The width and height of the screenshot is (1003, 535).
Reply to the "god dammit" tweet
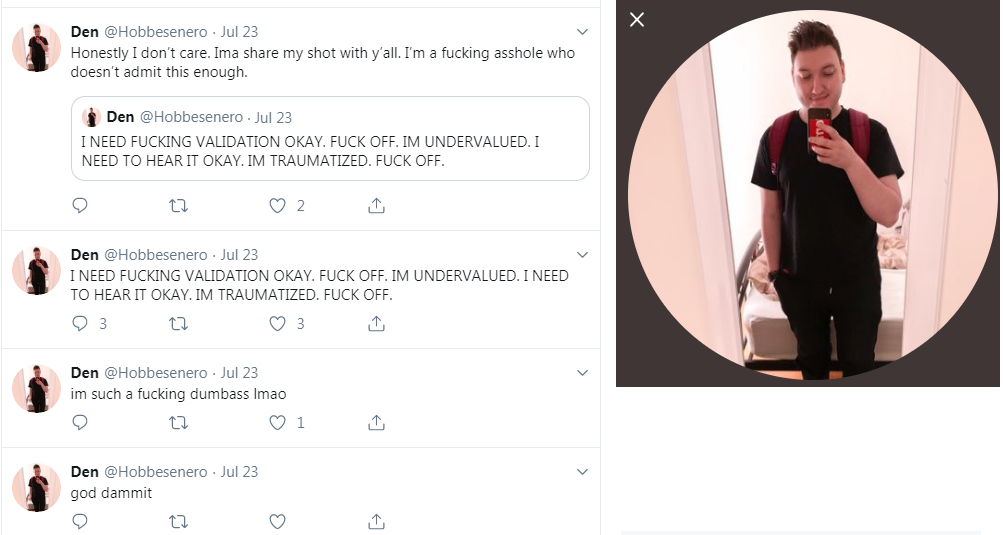point(80,522)
